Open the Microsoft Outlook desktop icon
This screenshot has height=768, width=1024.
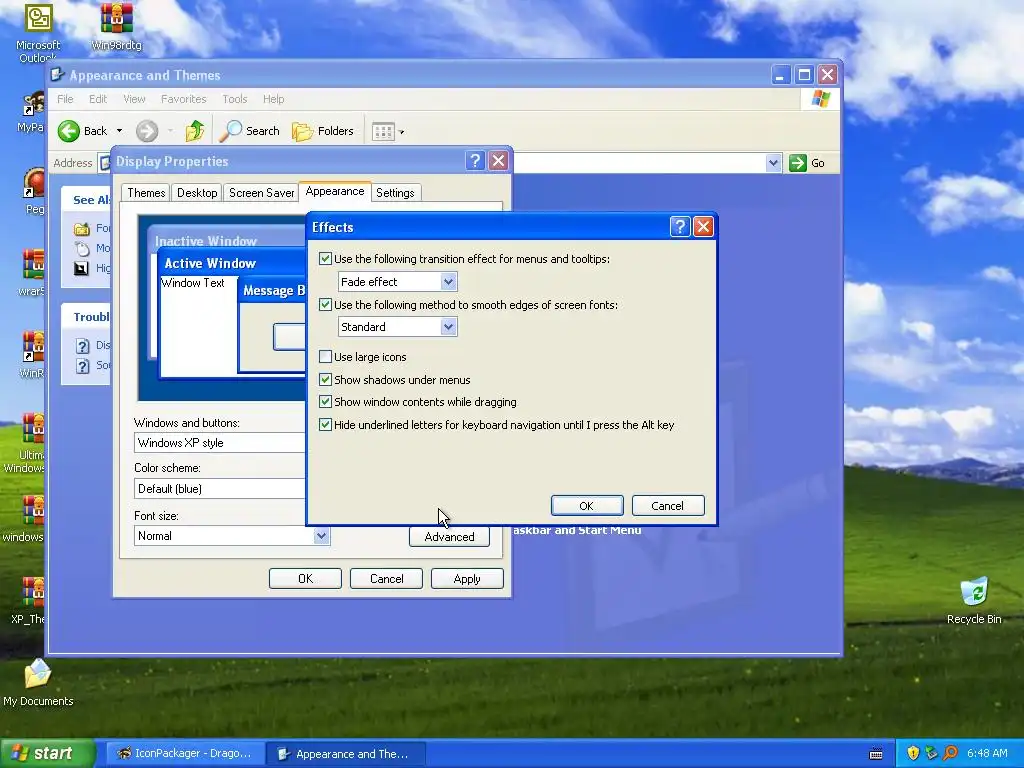pyautogui.click(x=38, y=33)
